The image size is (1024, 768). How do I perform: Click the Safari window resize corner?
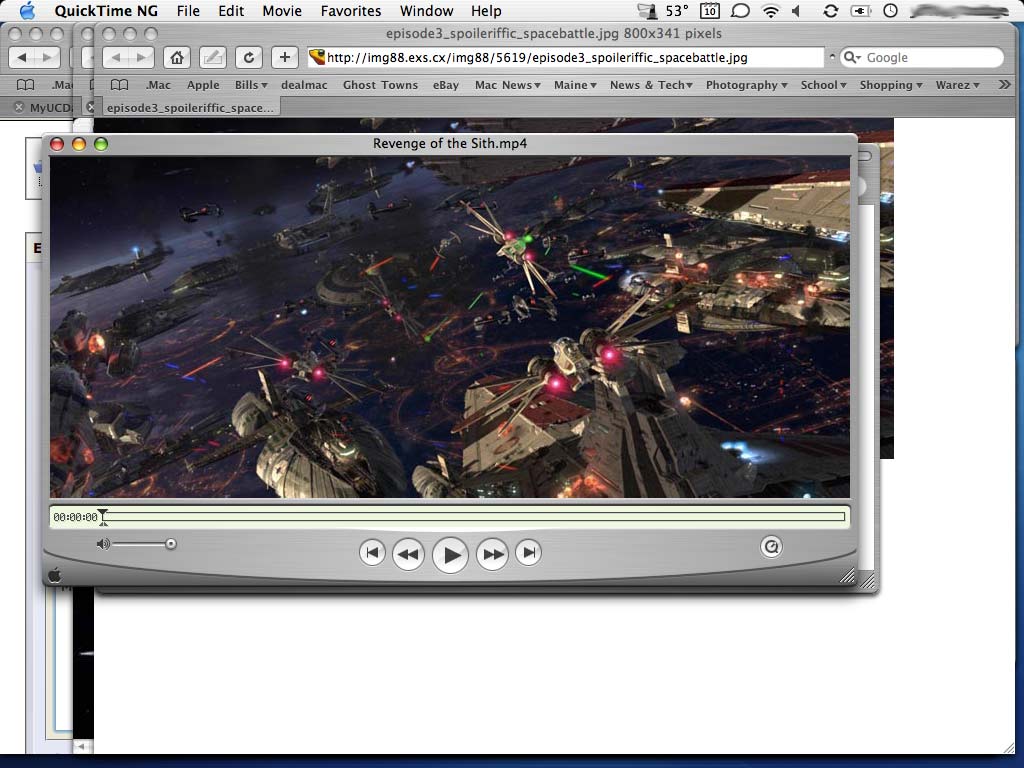pos(1009,747)
